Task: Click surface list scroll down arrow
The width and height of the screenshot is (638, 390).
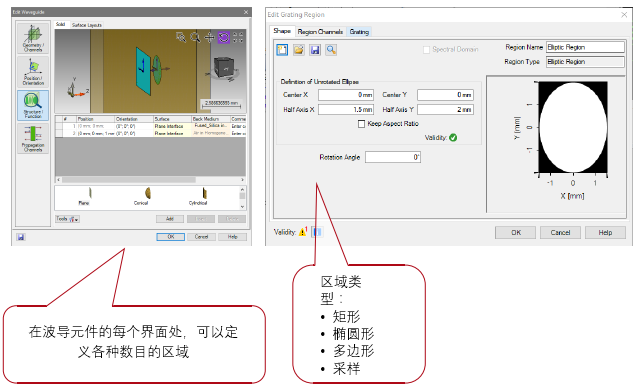Action: coord(243,207)
